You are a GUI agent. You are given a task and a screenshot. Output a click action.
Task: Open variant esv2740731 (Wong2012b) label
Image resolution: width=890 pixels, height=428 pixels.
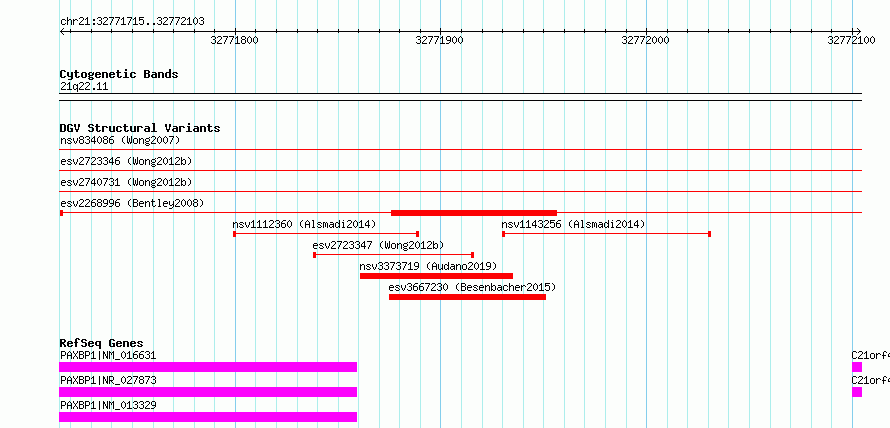pyautogui.click(x=126, y=182)
